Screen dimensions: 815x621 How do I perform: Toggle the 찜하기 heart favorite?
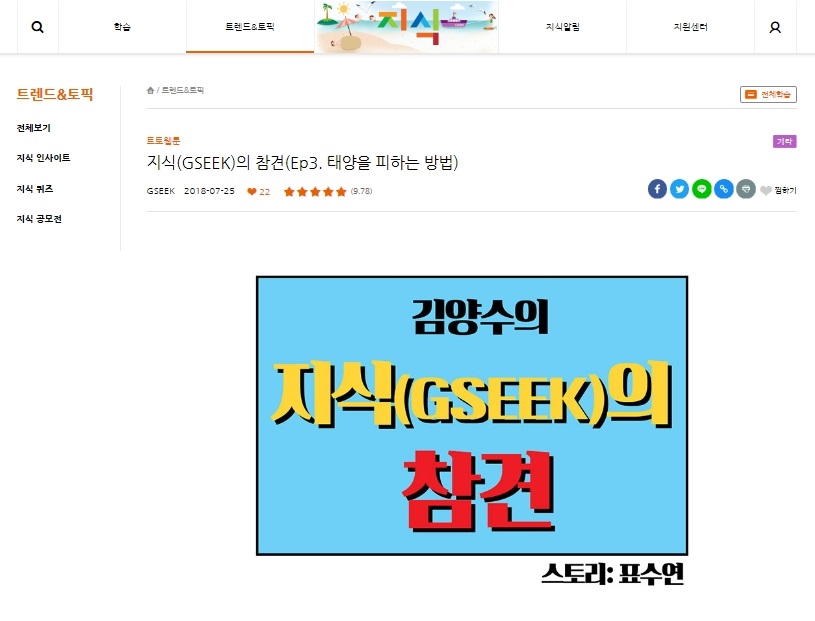[778, 191]
